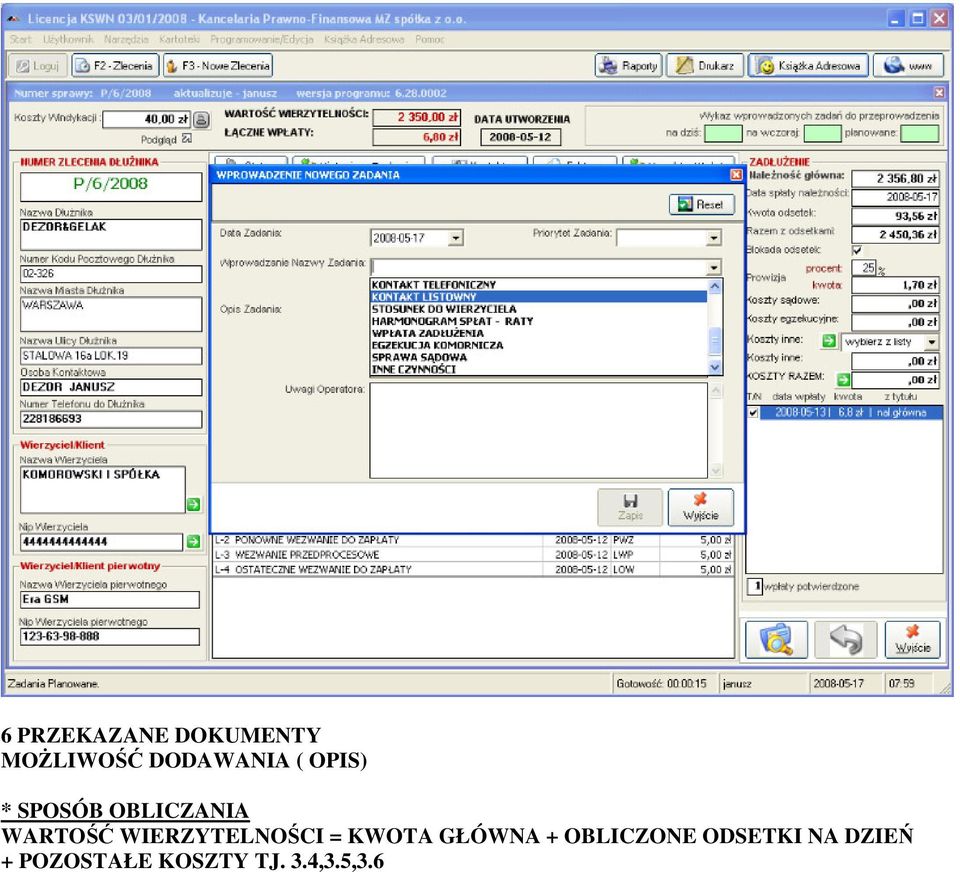Click the 'na dziś' green field
Screen dimensions: 960x872
[723, 133]
